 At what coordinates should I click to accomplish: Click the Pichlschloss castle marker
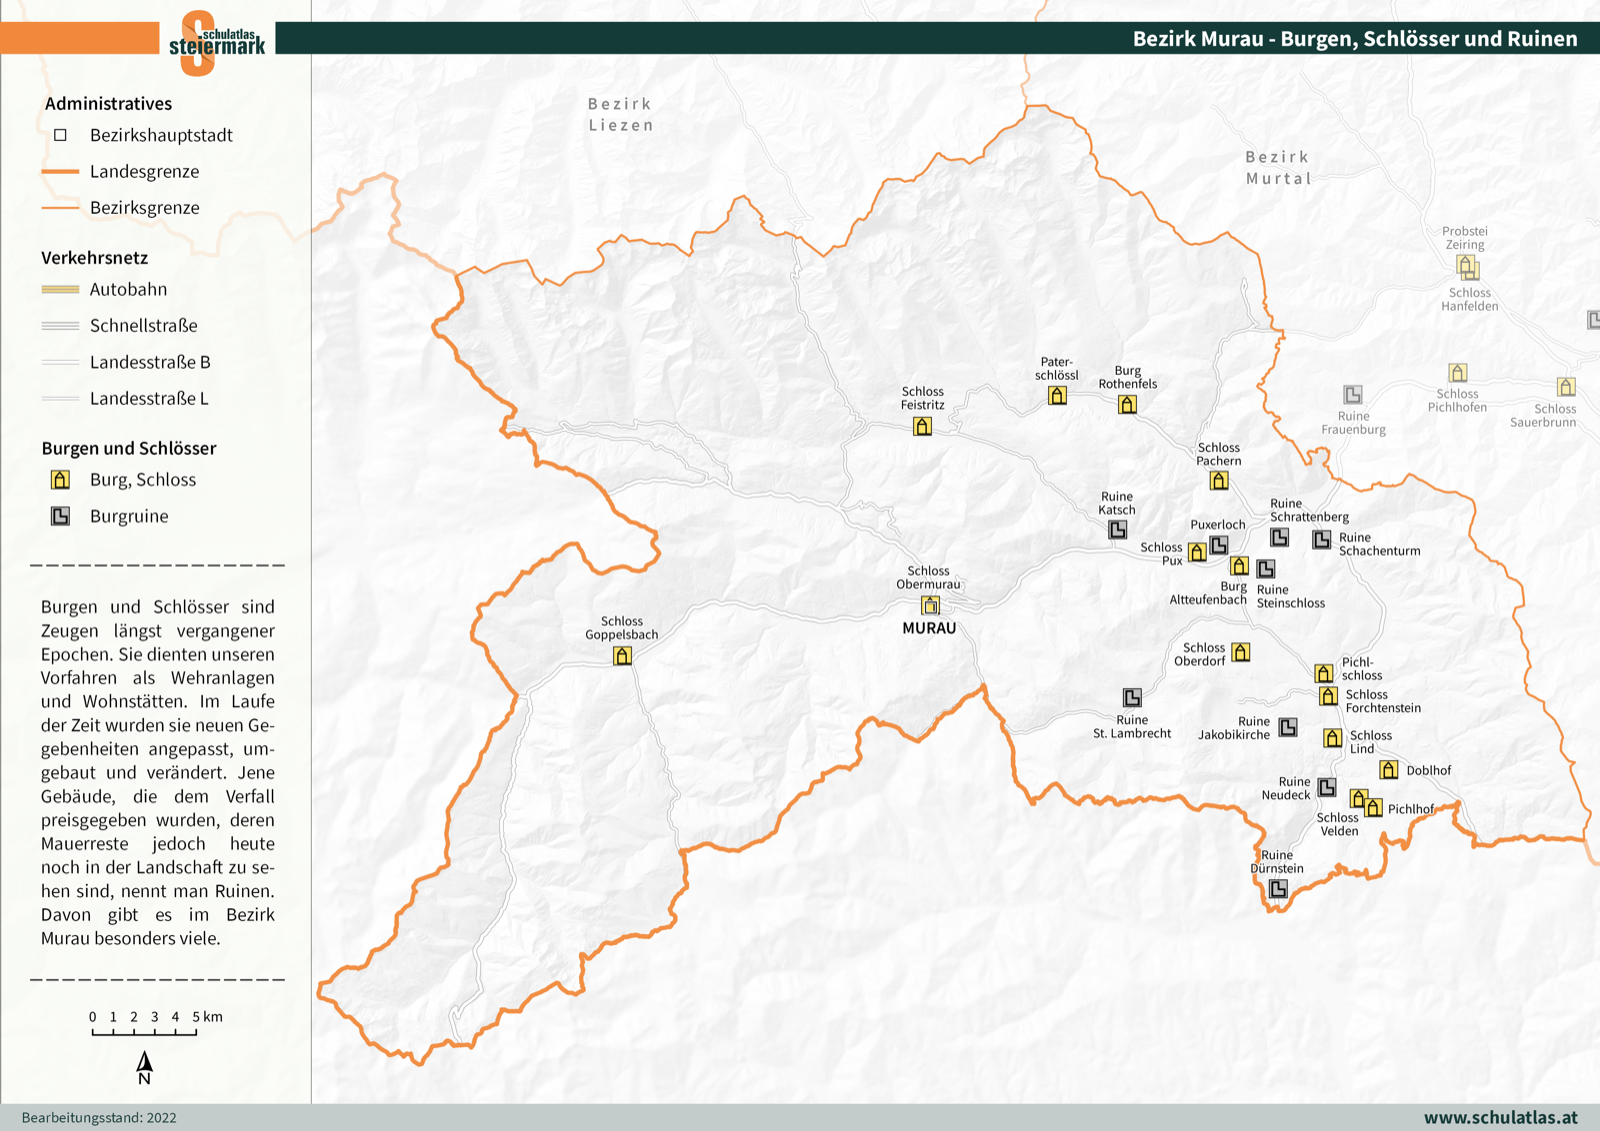pos(1324,673)
